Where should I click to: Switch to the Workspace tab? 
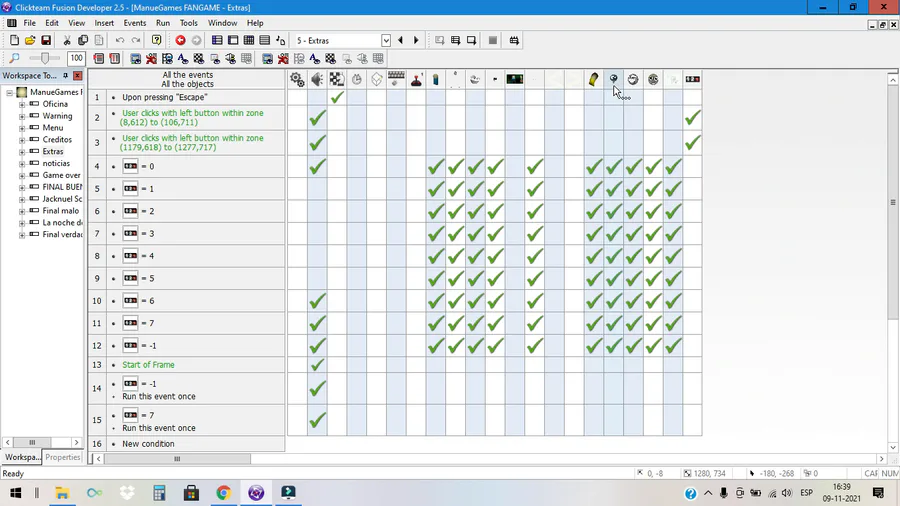(x=22, y=457)
